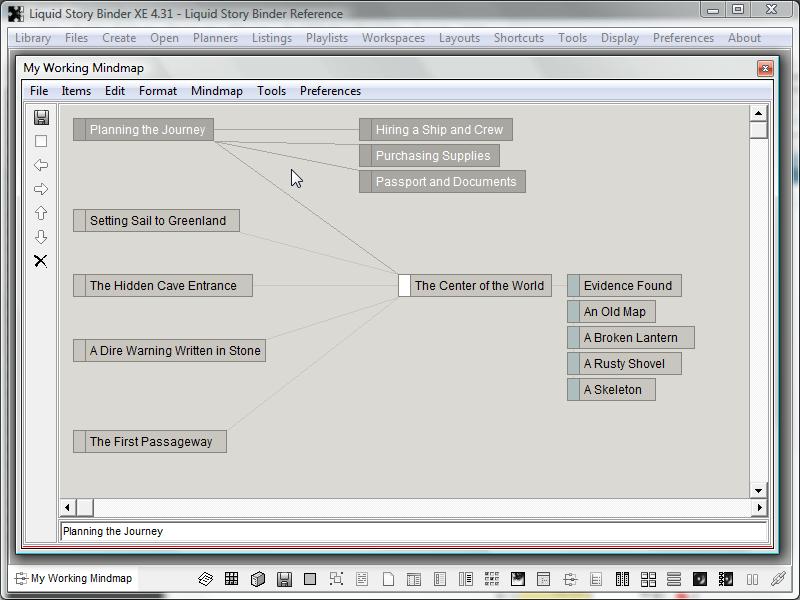
Task: Click the left arrow icon in sidebar
Action: click(x=41, y=165)
